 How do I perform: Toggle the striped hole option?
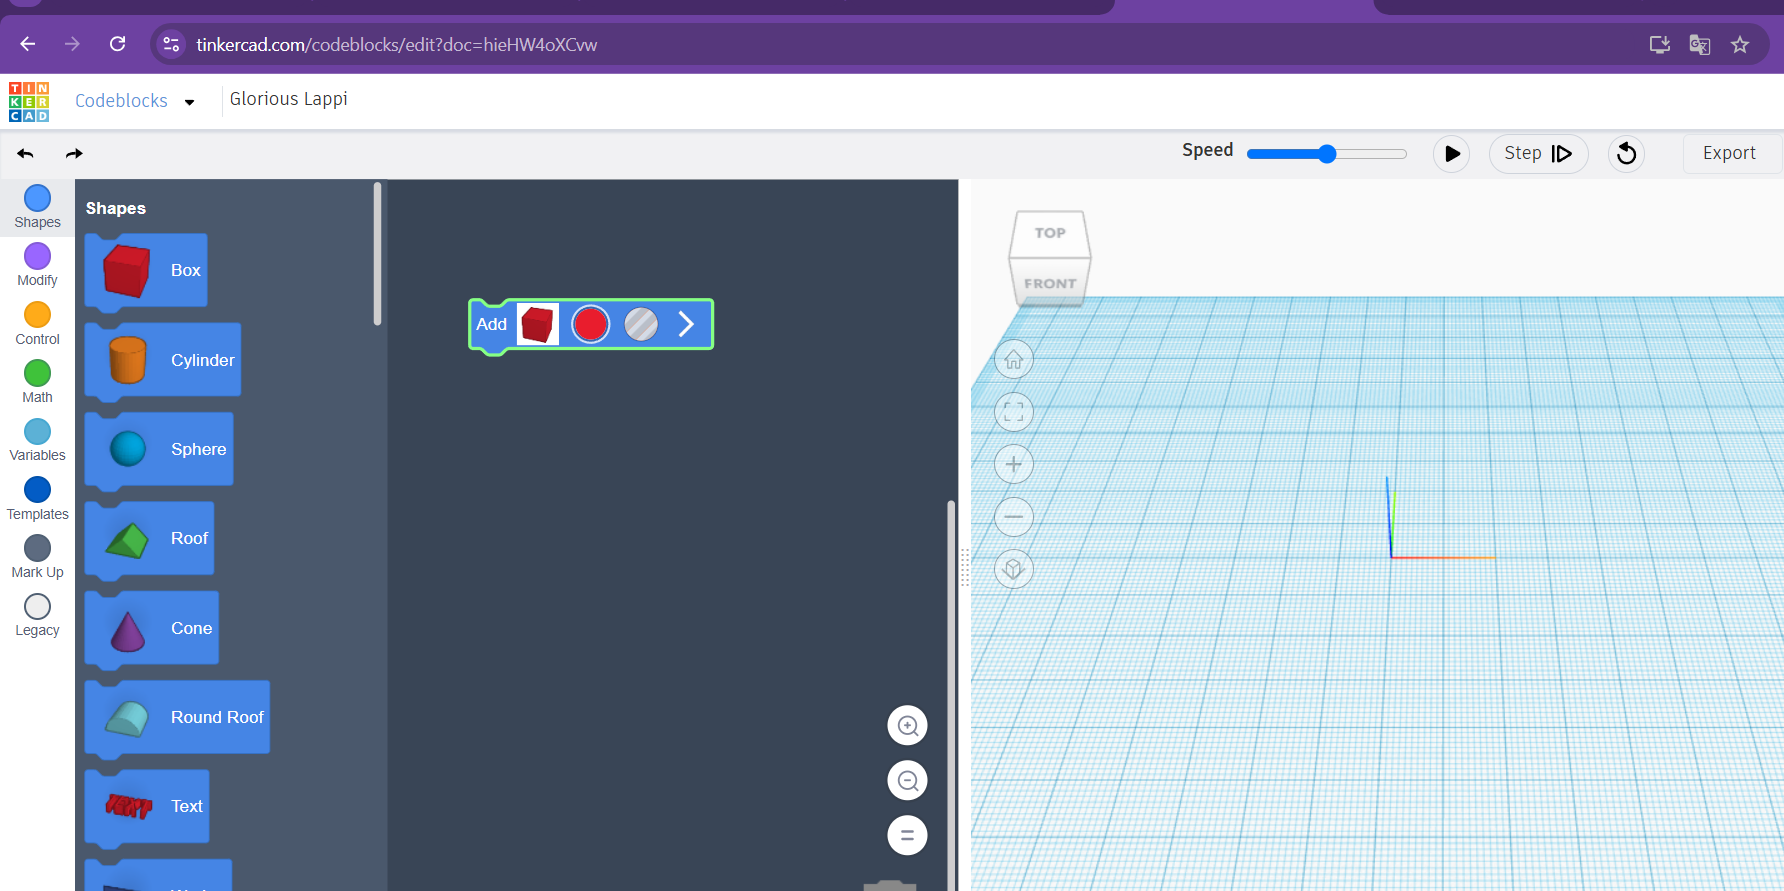click(641, 324)
